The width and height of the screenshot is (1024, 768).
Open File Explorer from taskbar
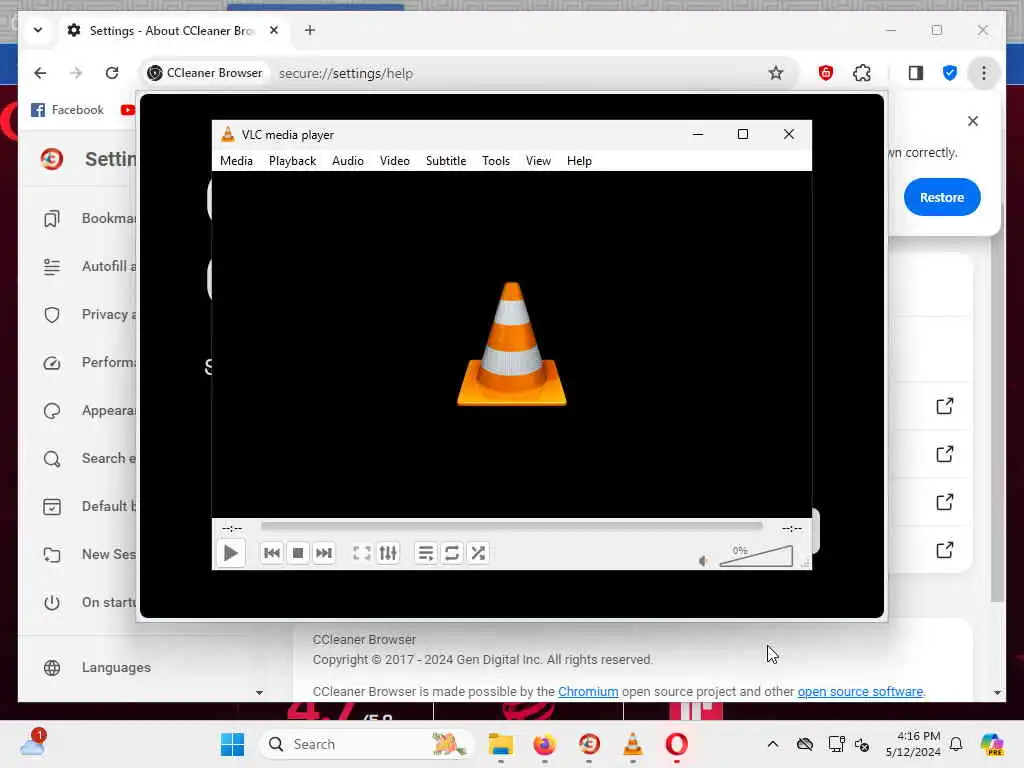tap(500, 744)
